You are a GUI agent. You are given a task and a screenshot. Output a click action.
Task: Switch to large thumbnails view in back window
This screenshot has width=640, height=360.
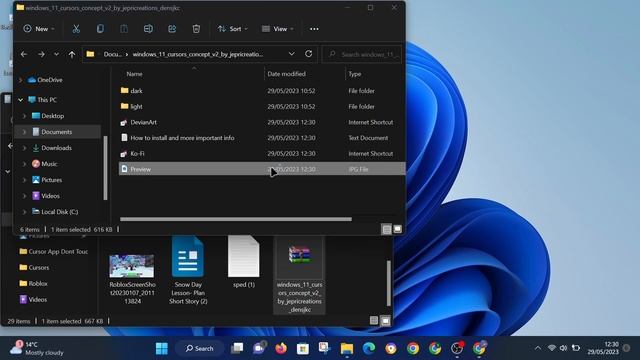[385, 321]
